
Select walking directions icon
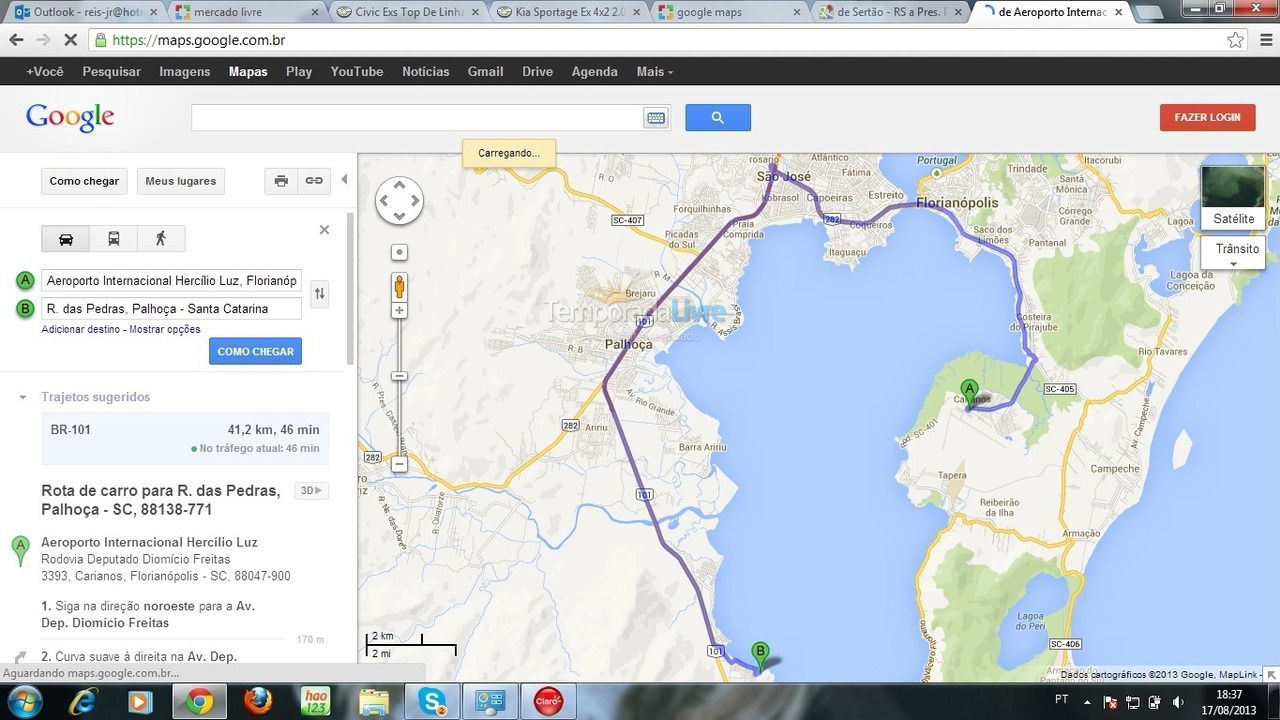click(161, 238)
